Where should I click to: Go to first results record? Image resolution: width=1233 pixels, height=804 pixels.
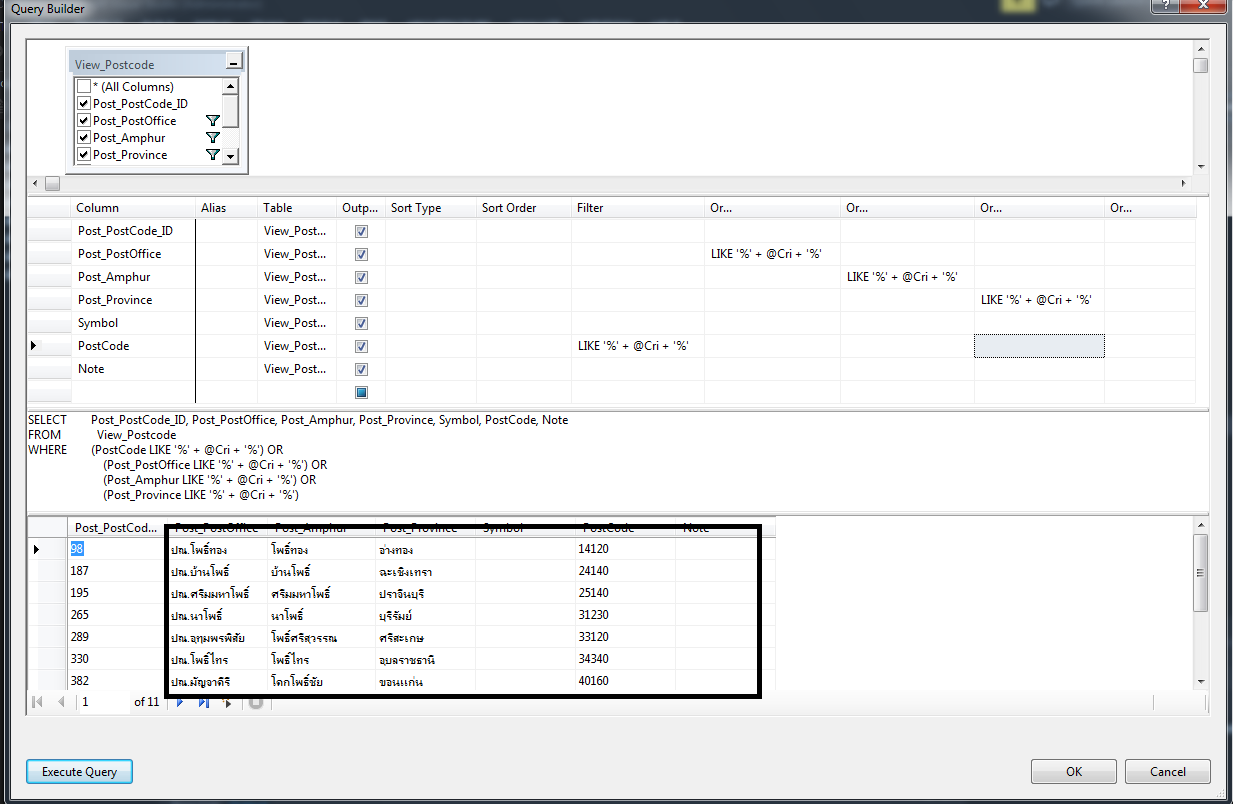click(x=38, y=702)
